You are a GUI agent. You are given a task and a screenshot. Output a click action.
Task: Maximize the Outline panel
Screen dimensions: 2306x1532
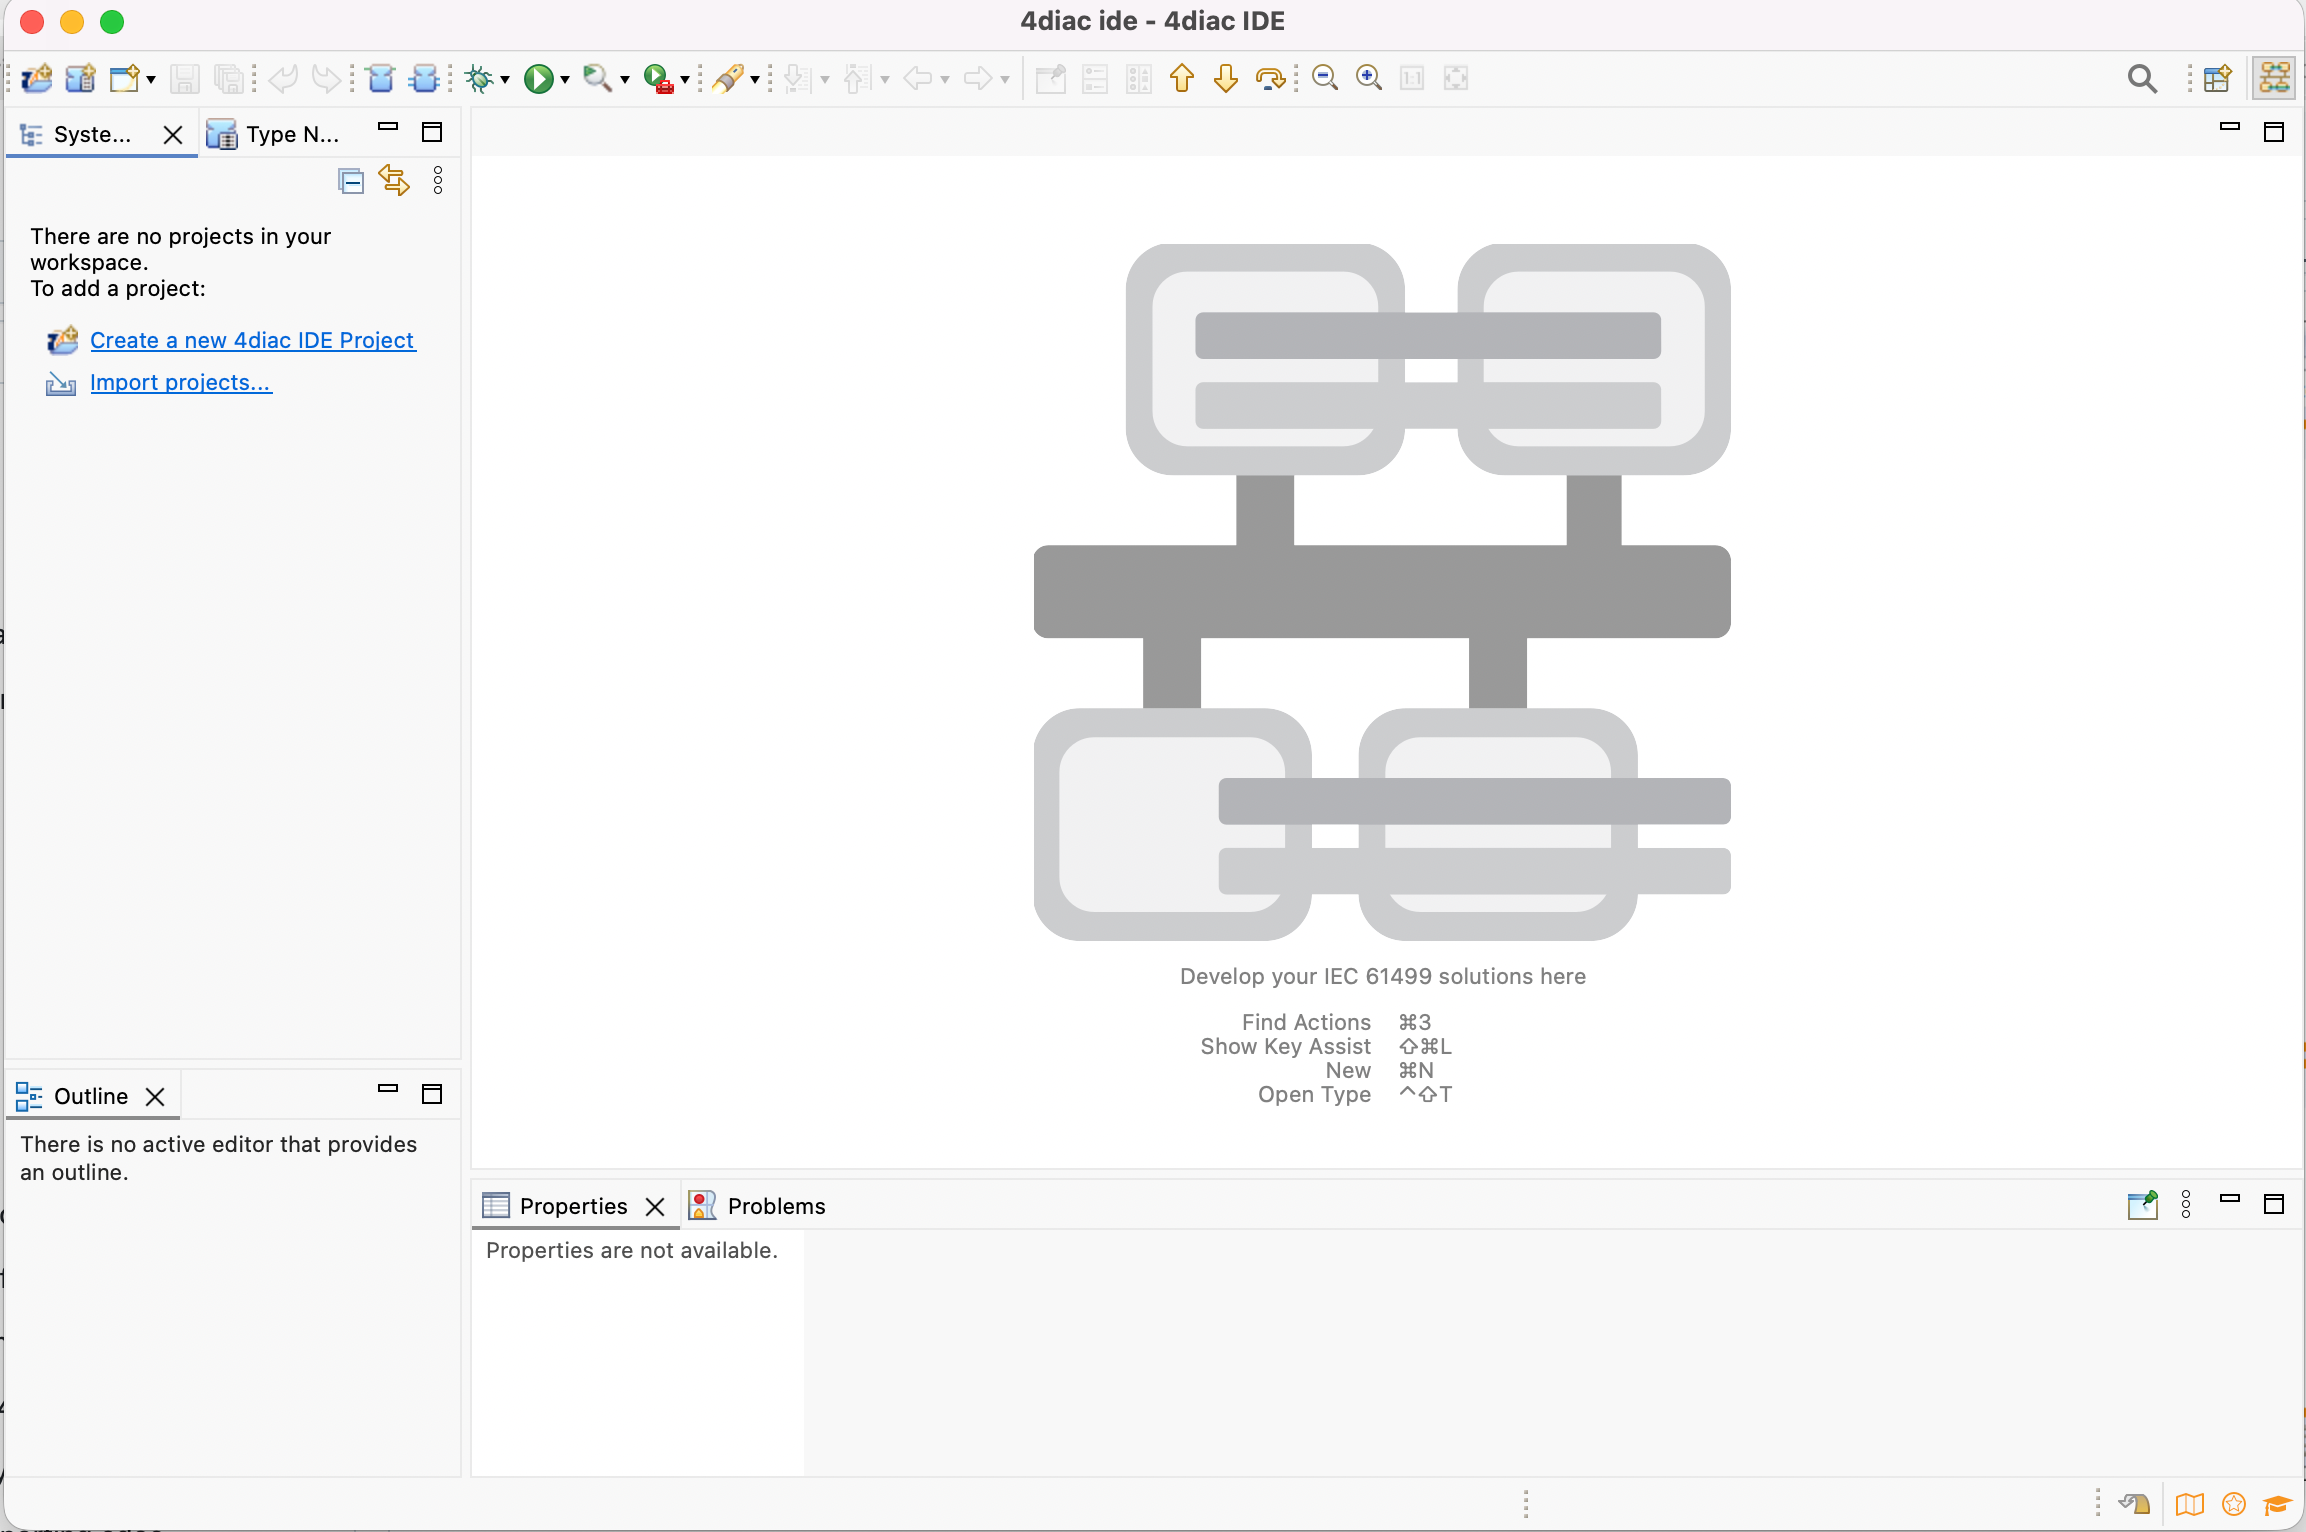[x=432, y=1094]
